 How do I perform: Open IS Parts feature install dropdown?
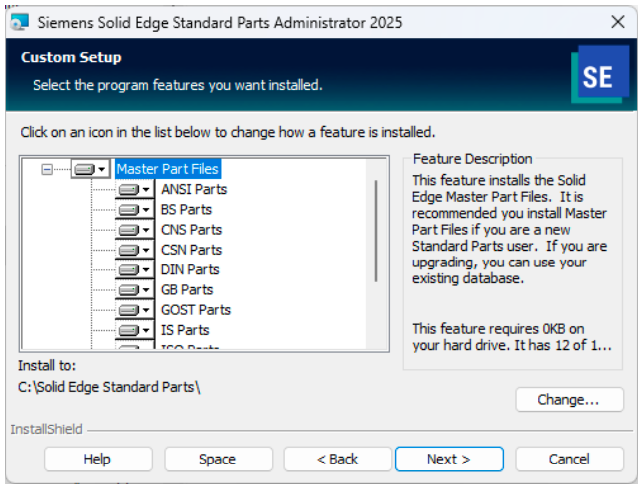pos(135,330)
